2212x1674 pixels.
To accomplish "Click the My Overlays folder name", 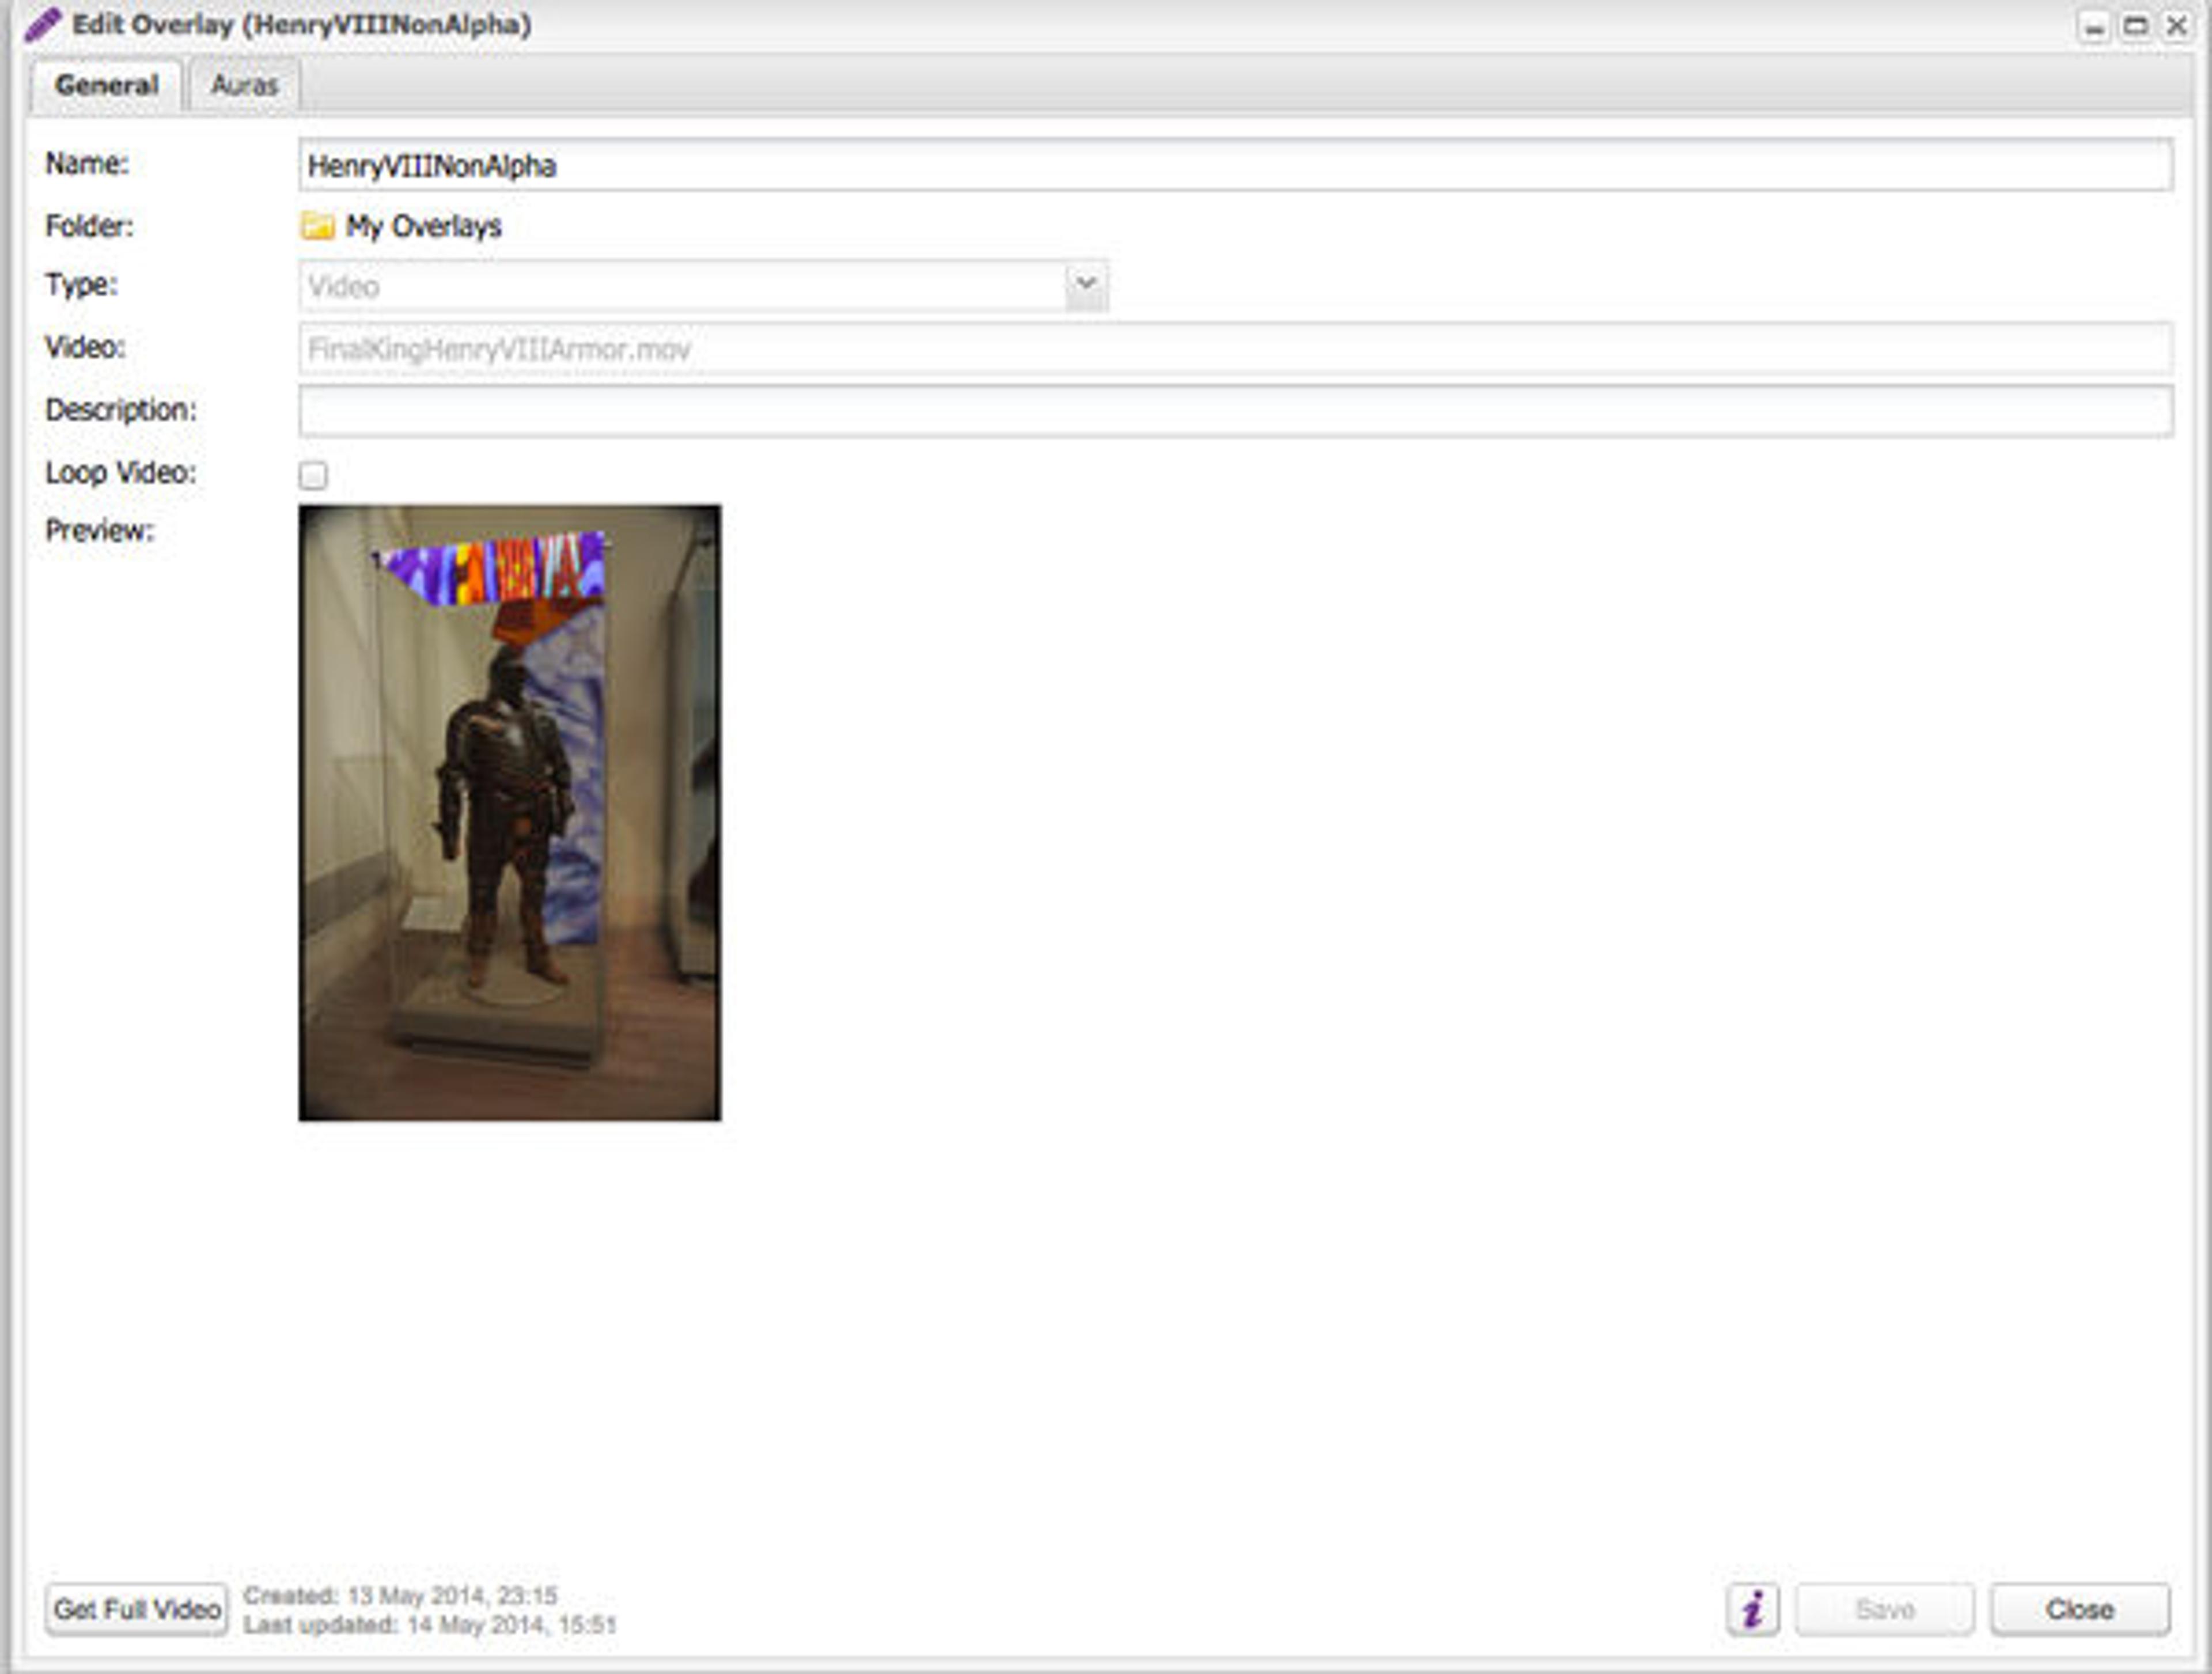I will pos(423,227).
